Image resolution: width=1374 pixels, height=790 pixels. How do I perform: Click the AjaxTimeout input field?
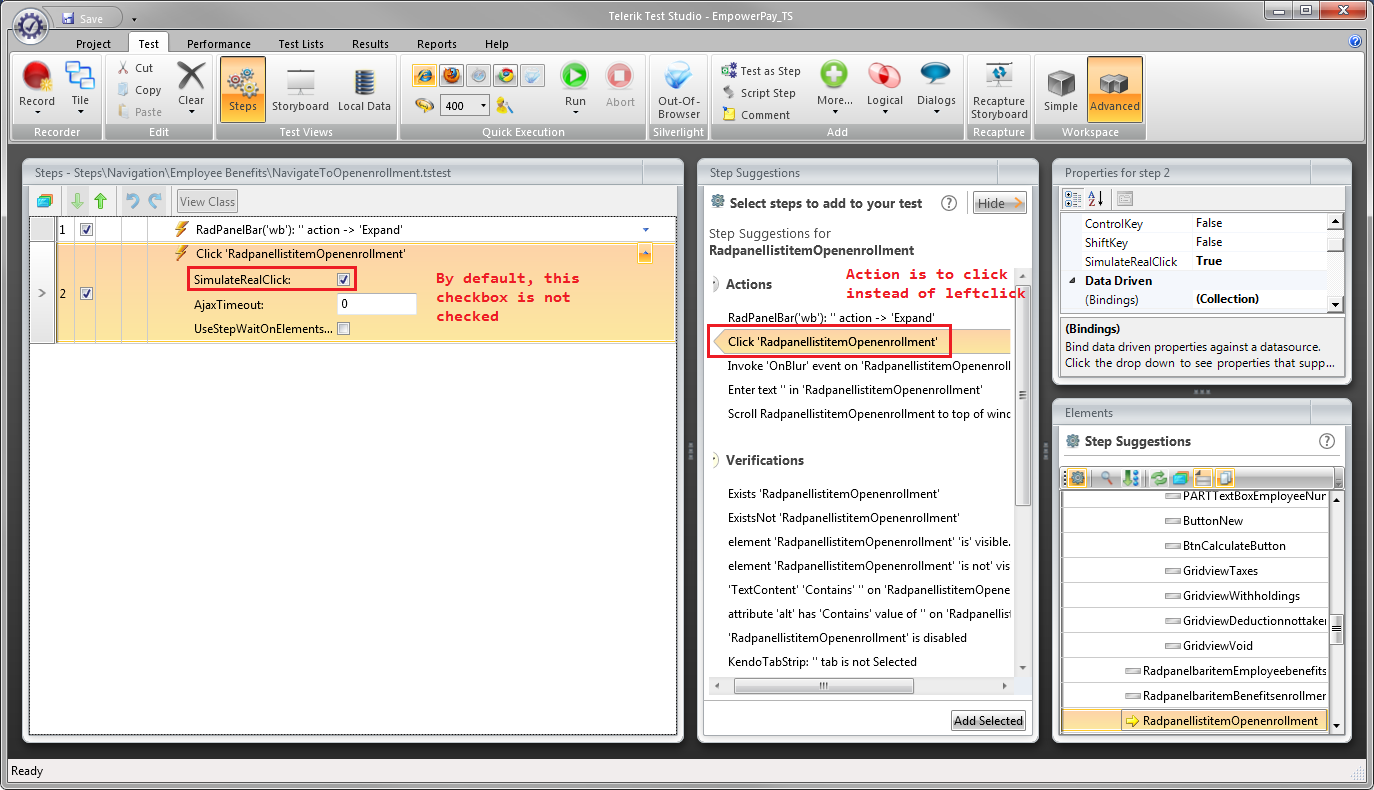click(376, 304)
